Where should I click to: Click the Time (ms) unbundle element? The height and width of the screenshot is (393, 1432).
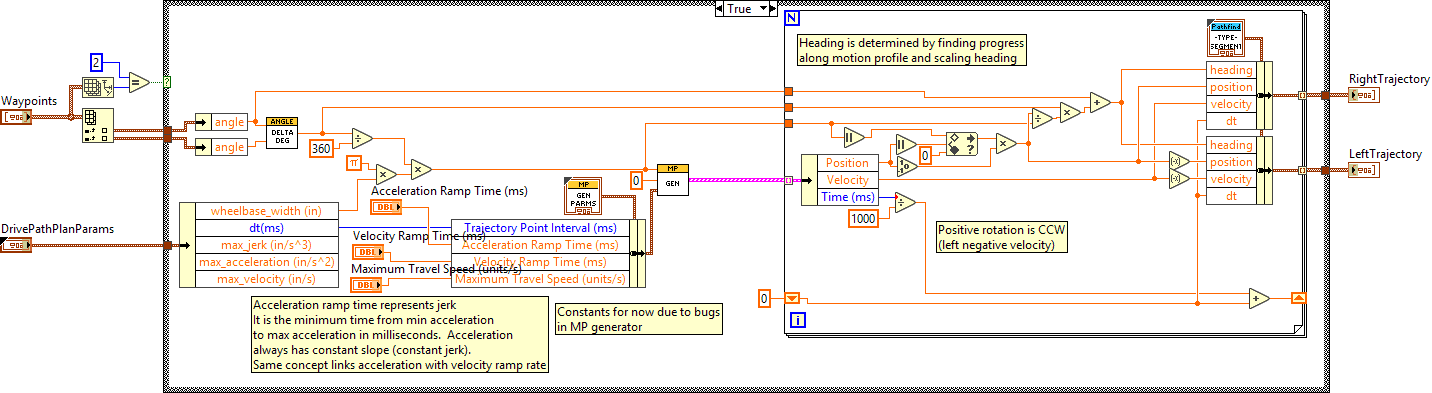[848, 196]
